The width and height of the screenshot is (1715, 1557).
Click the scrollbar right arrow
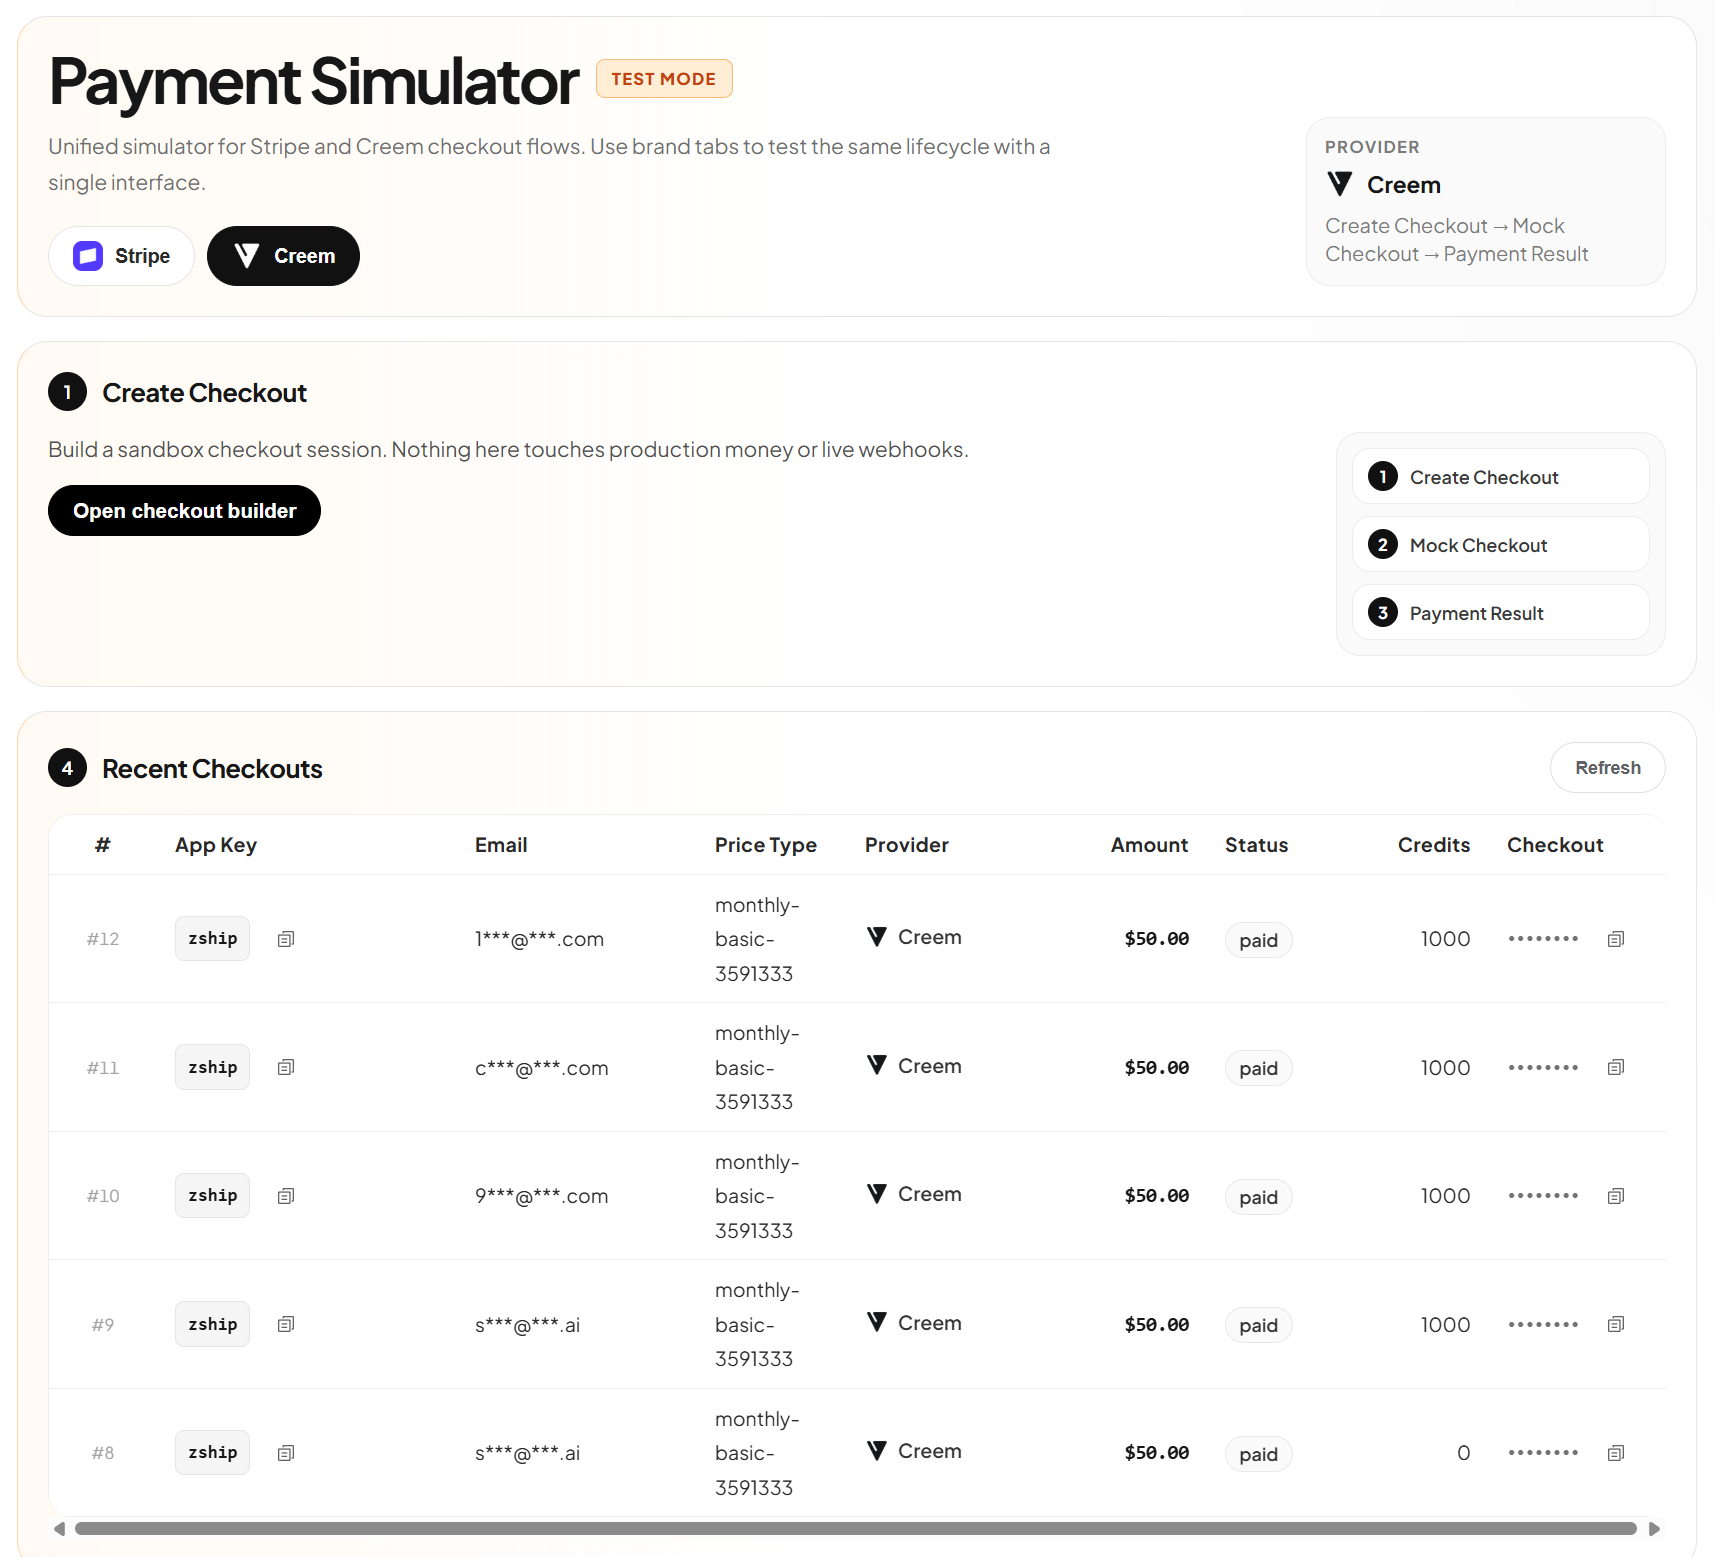tap(1654, 1529)
